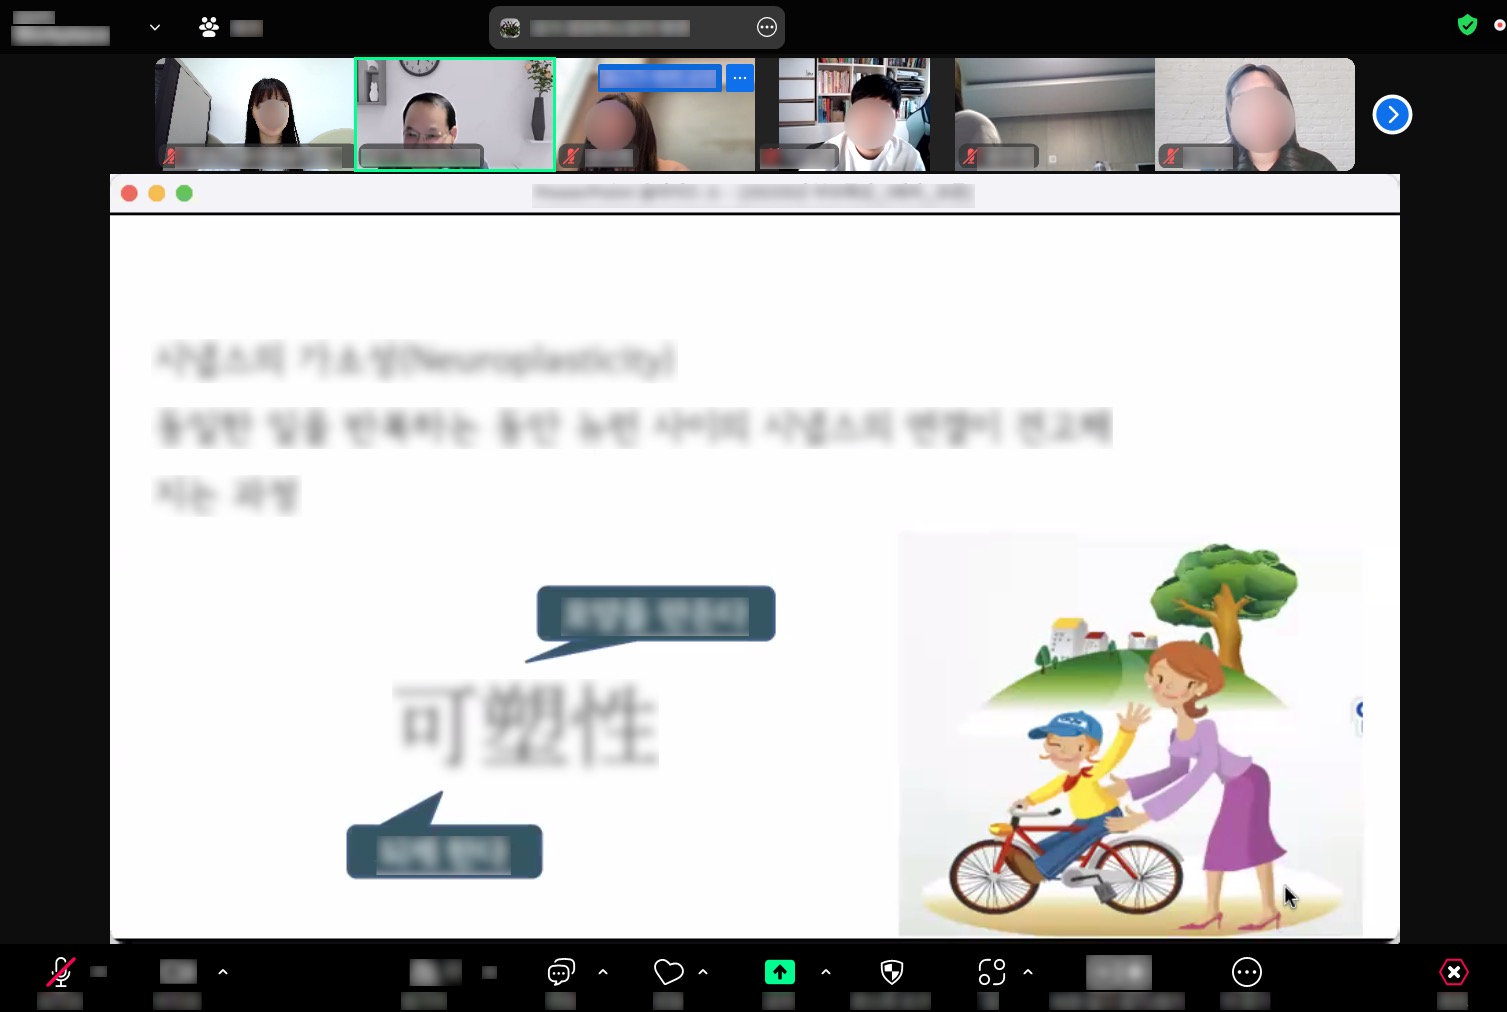Open the host tools shield icon

[x=891, y=972]
